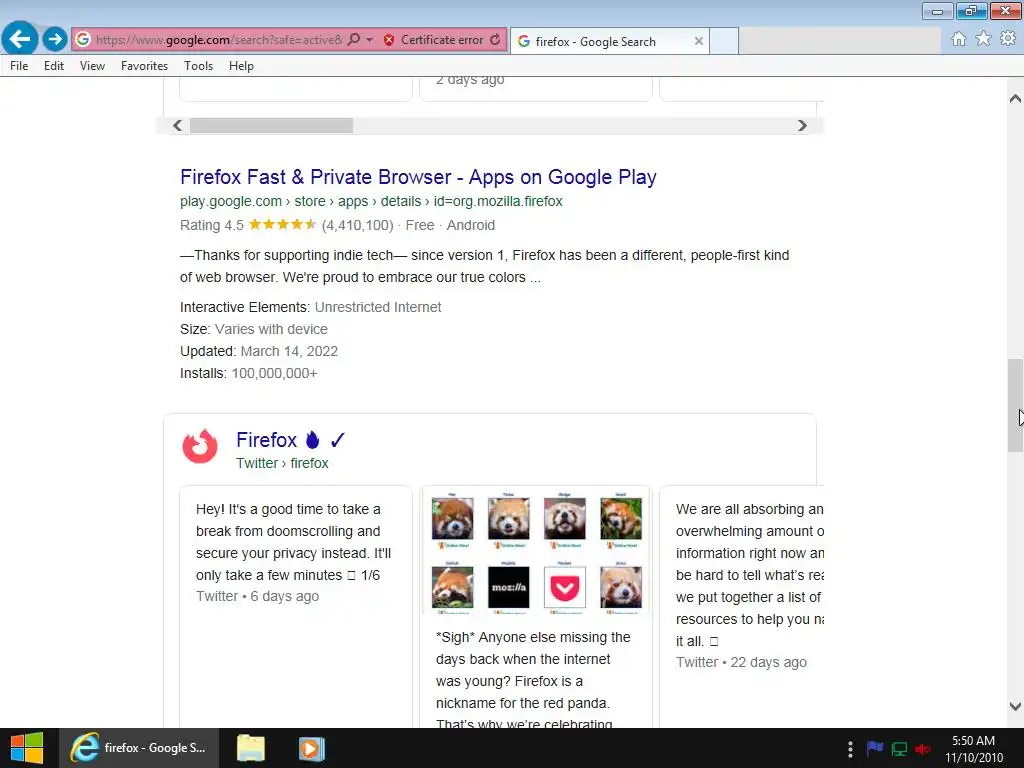Click 'Installs: 100,000,000+' text
The height and width of the screenshot is (768, 1024).
click(249, 374)
